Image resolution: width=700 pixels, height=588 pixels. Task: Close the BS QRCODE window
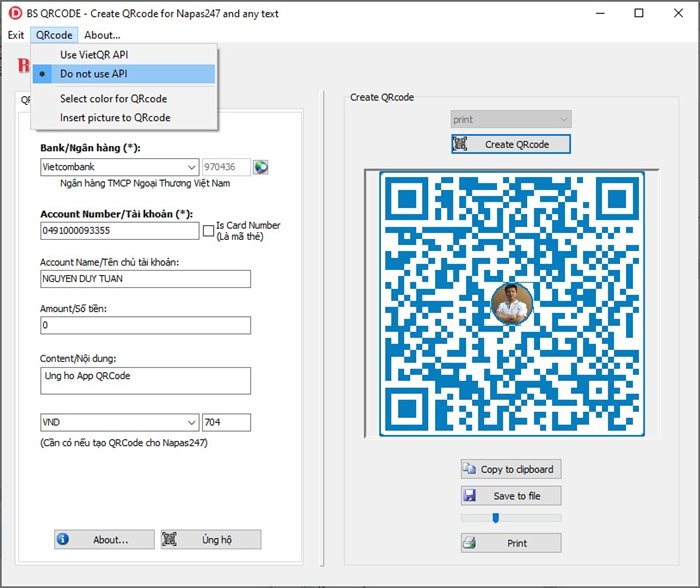[x=678, y=13]
